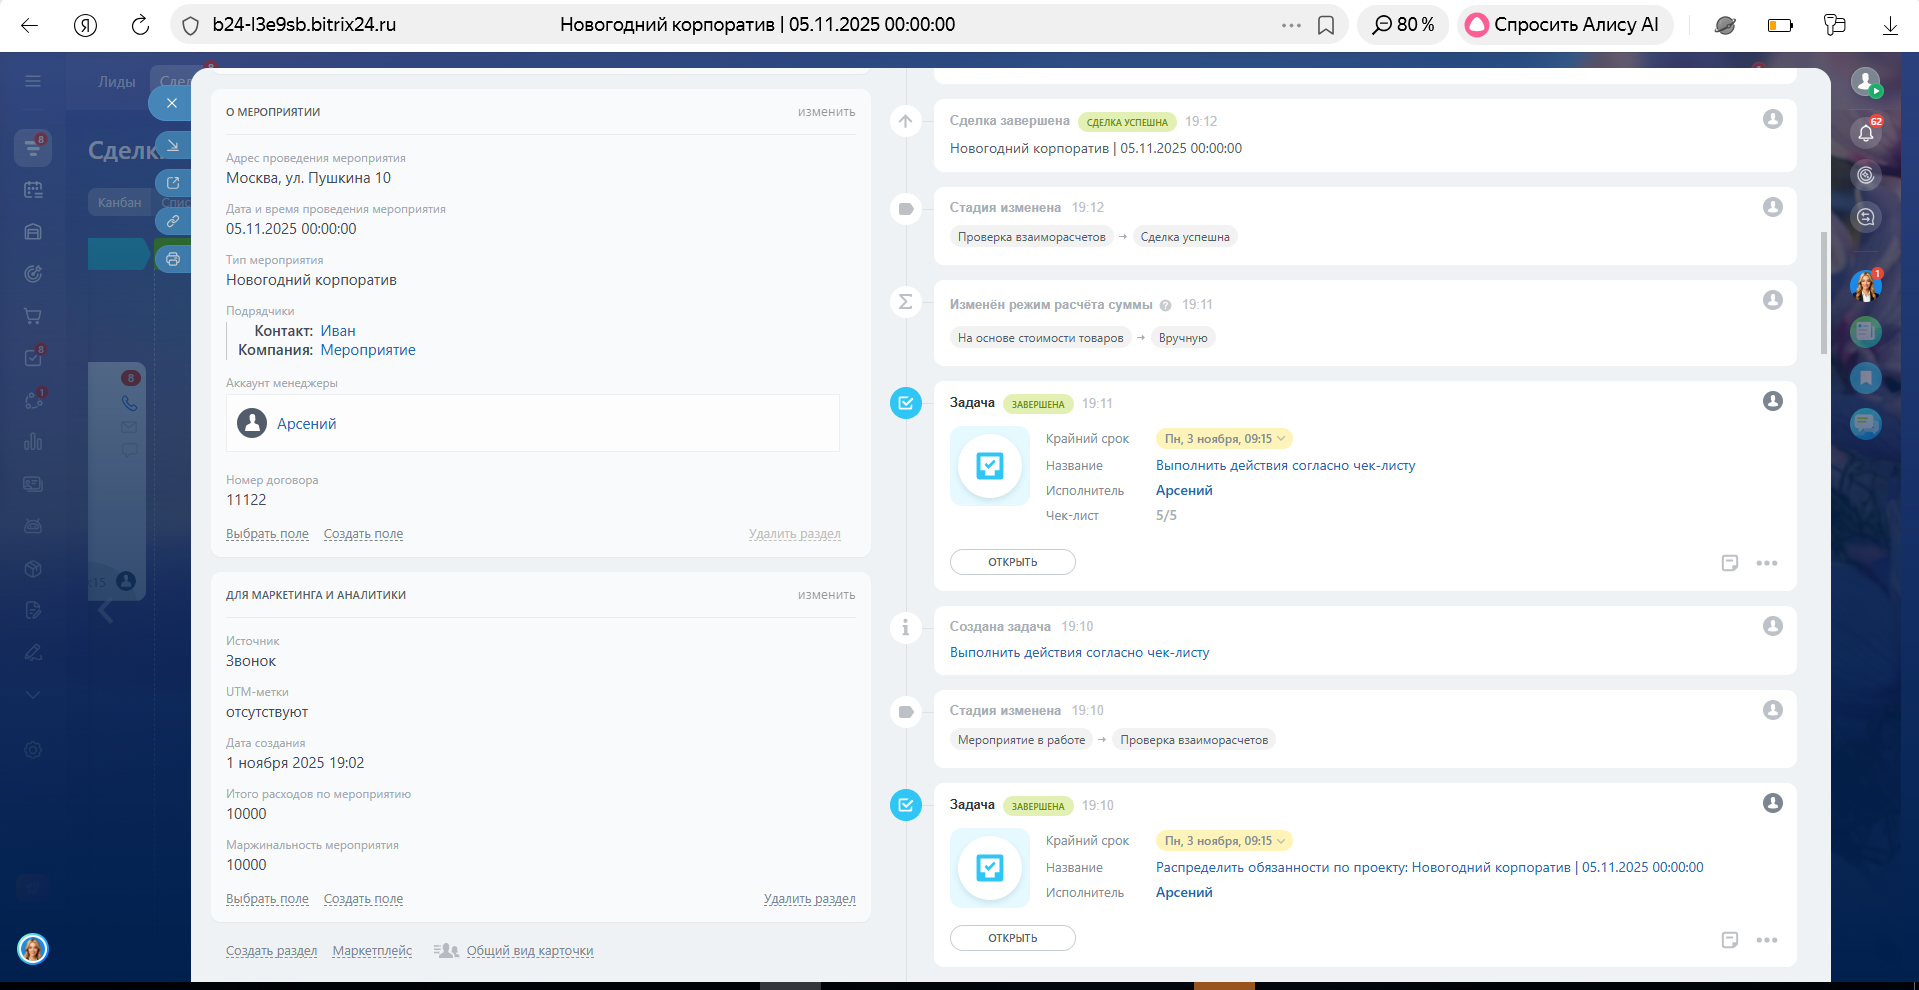Click Создать раздел link at the bottom
This screenshot has height=990, width=1919.
pyautogui.click(x=271, y=951)
